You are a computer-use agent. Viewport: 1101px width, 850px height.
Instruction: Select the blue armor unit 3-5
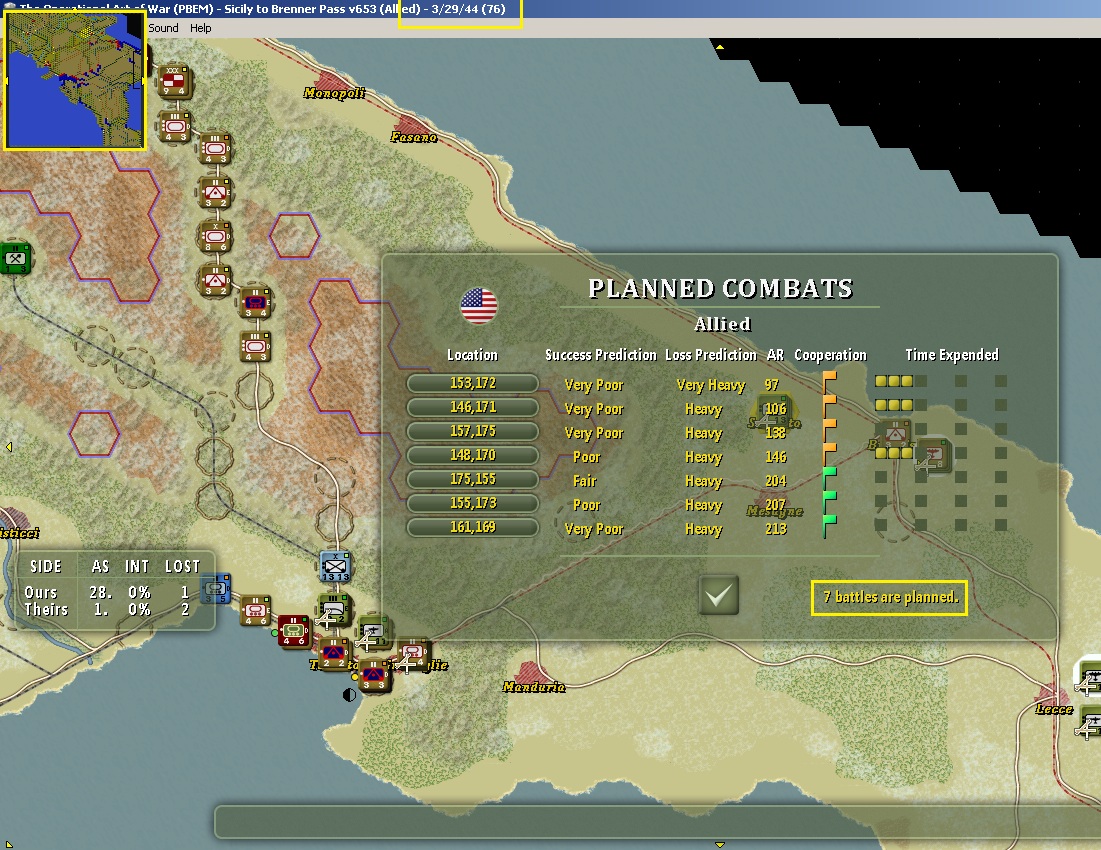point(216,588)
